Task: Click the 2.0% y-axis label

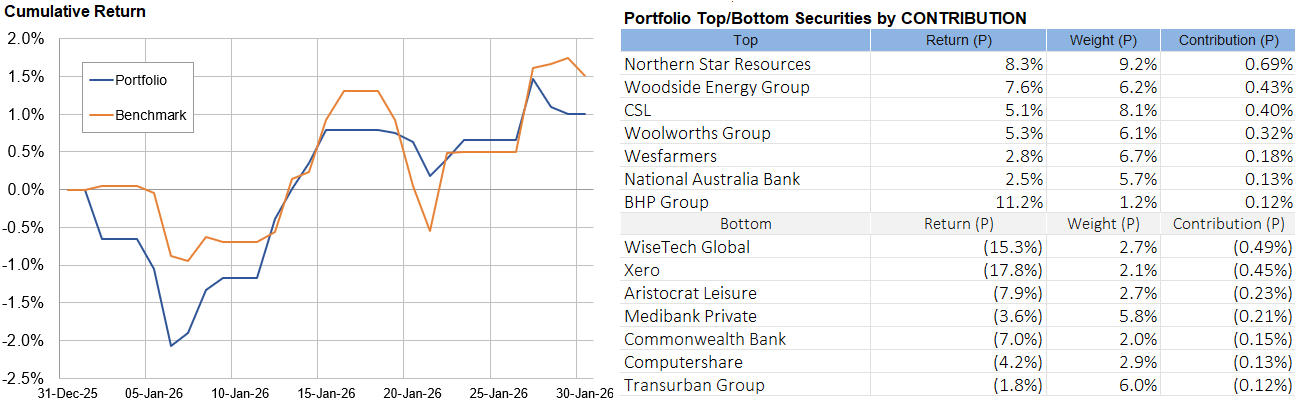Action: click(x=25, y=39)
